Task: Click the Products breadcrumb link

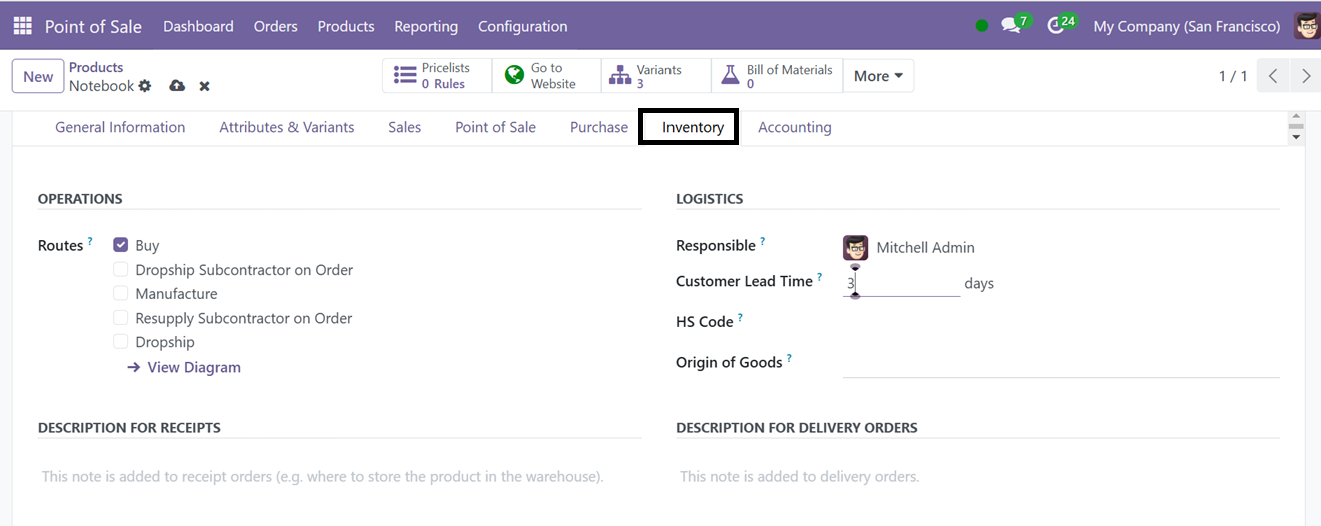Action: [x=96, y=67]
